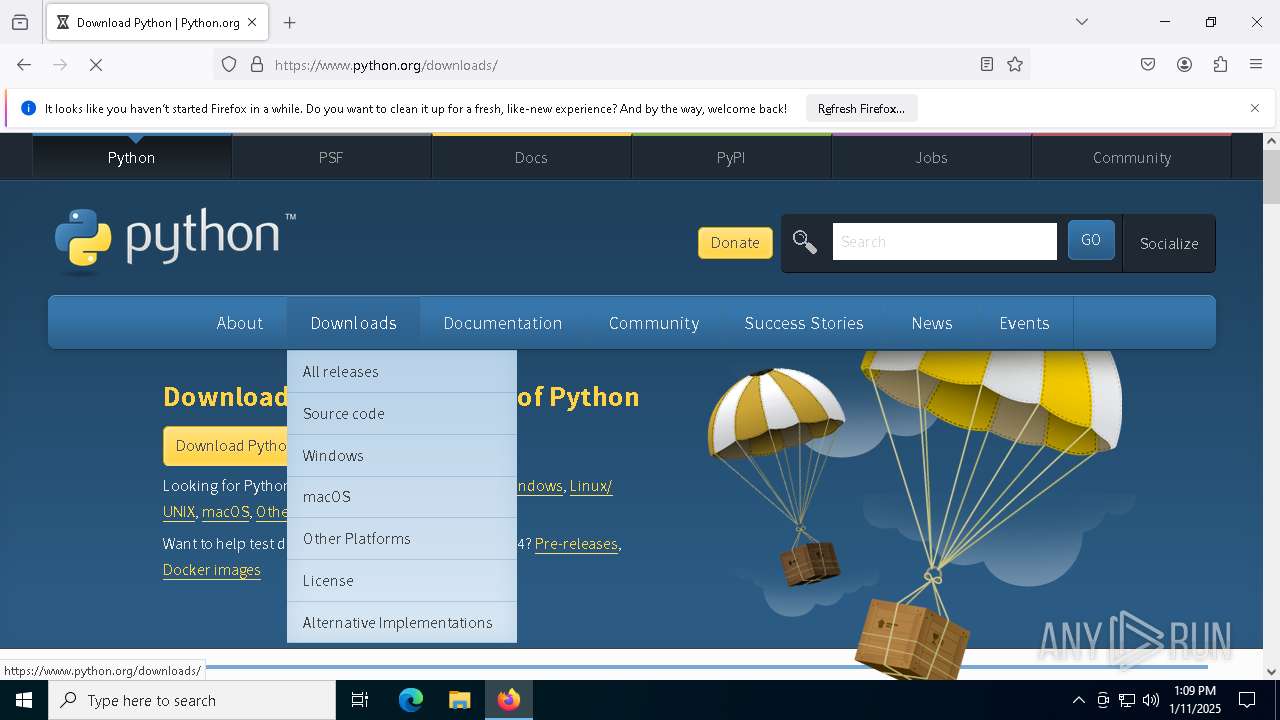Viewport: 1280px width, 720px height.
Task: Click the Firefox View icon
Action: click(x=20, y=22)
